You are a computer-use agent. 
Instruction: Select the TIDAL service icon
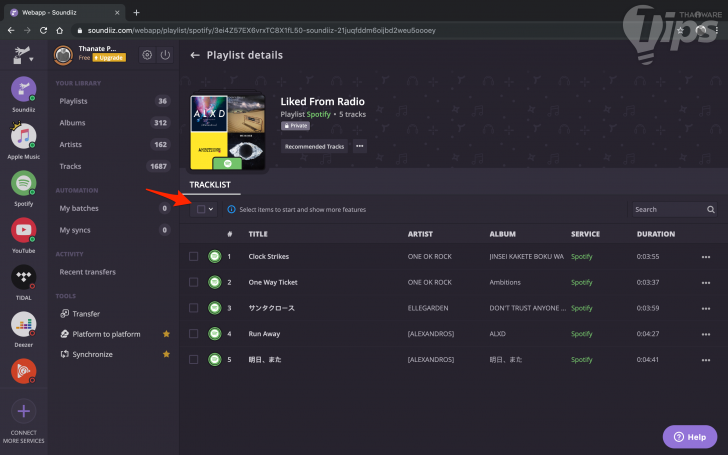point(23,277)
